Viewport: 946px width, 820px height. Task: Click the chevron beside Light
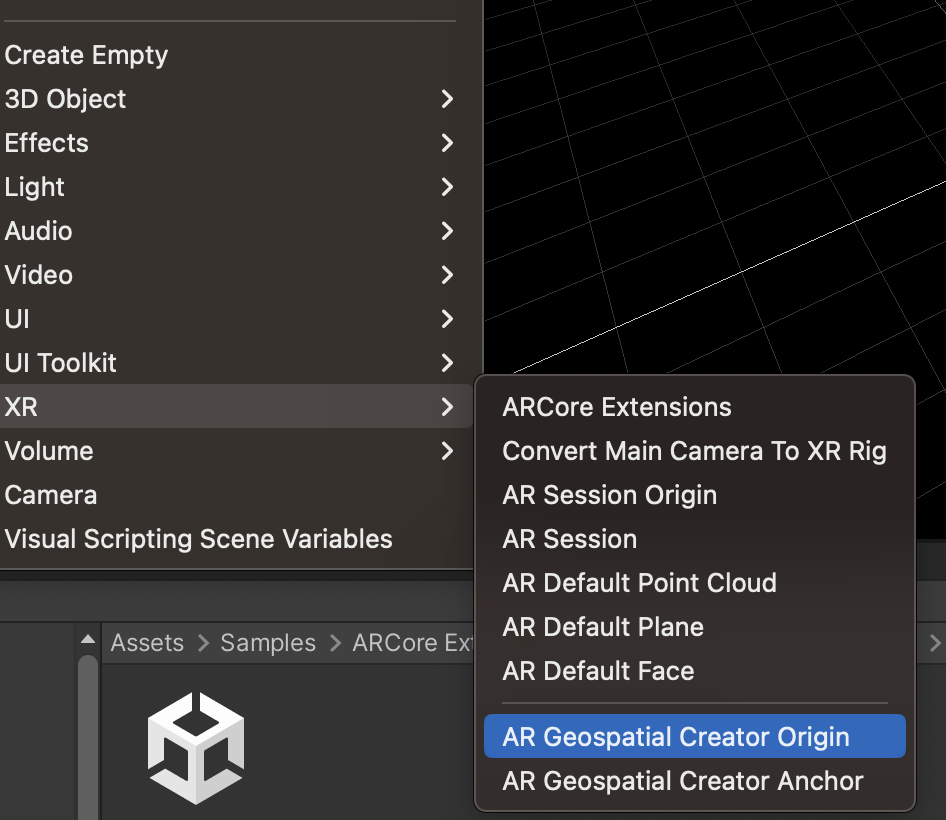(x=447, y=186)
